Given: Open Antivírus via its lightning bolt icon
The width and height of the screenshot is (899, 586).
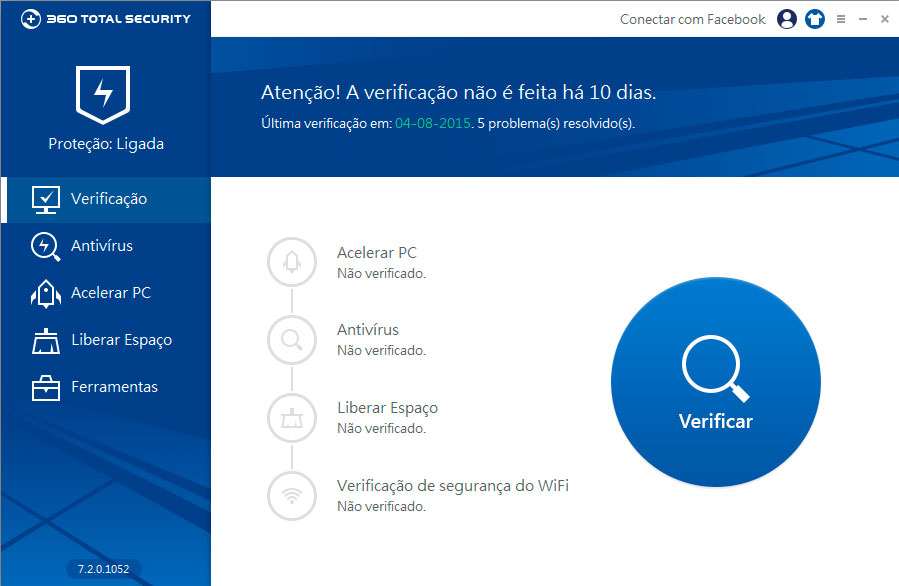Looking at the screenshot, I should 44,246.
